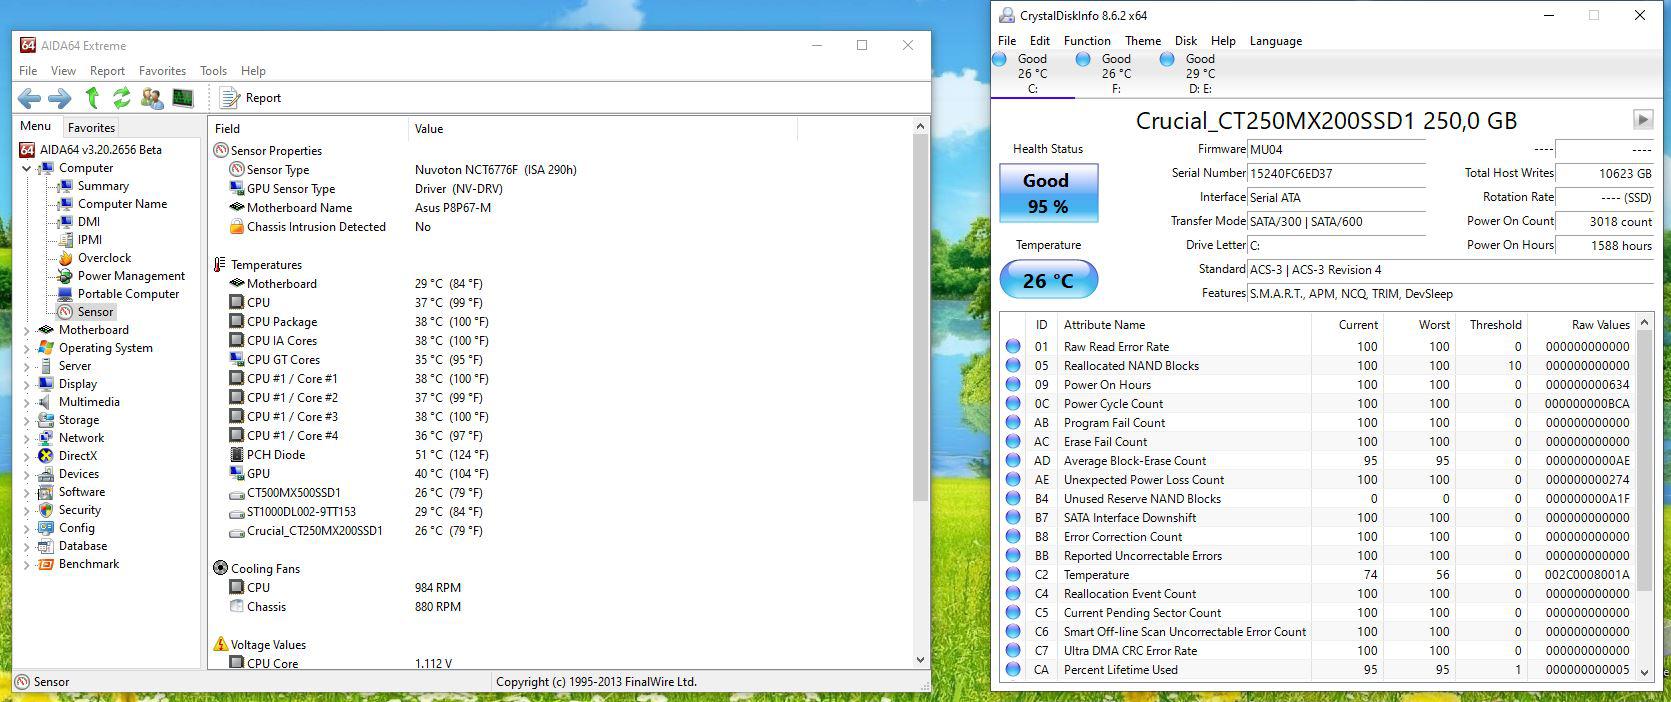Select the F: drive status indicator
The image size is (1671, 702).
click(x=1115, y=74)
